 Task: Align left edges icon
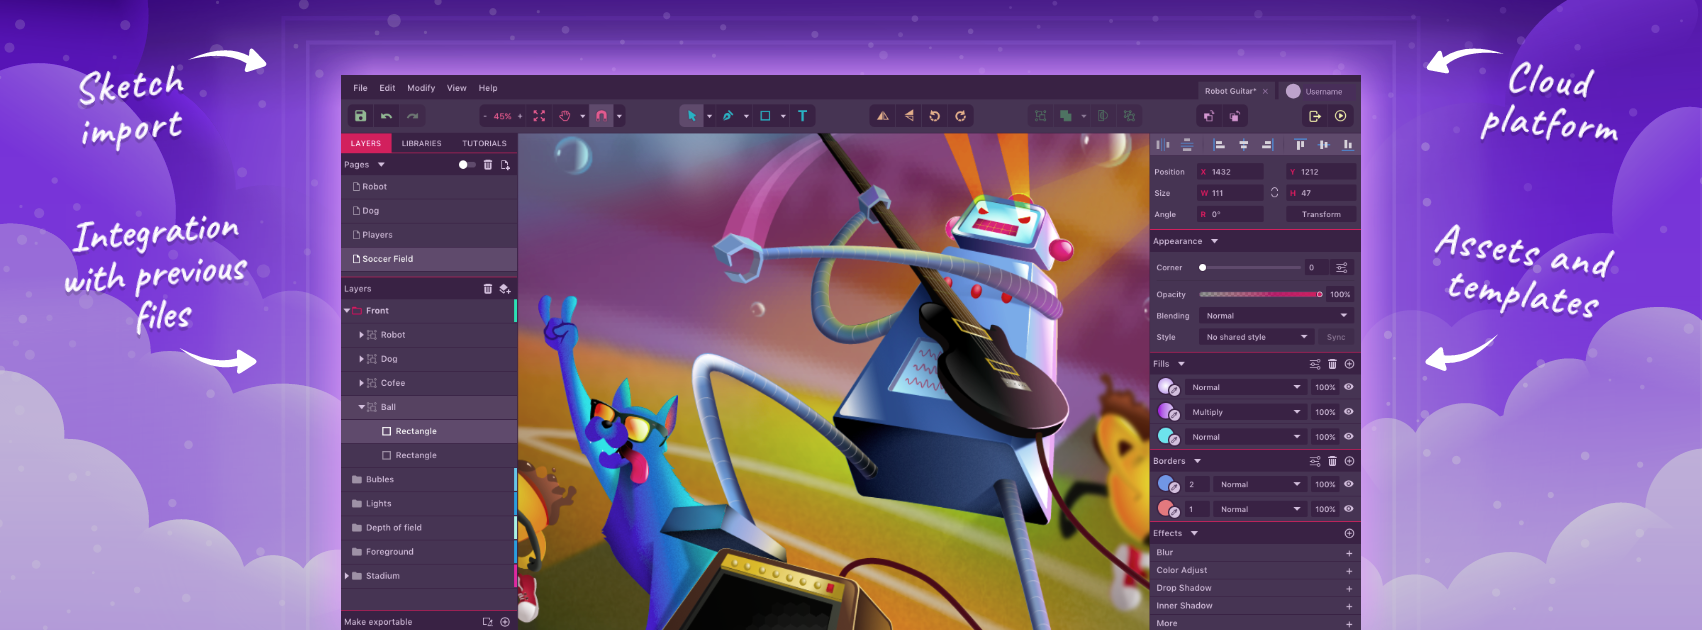point(1219,145)
